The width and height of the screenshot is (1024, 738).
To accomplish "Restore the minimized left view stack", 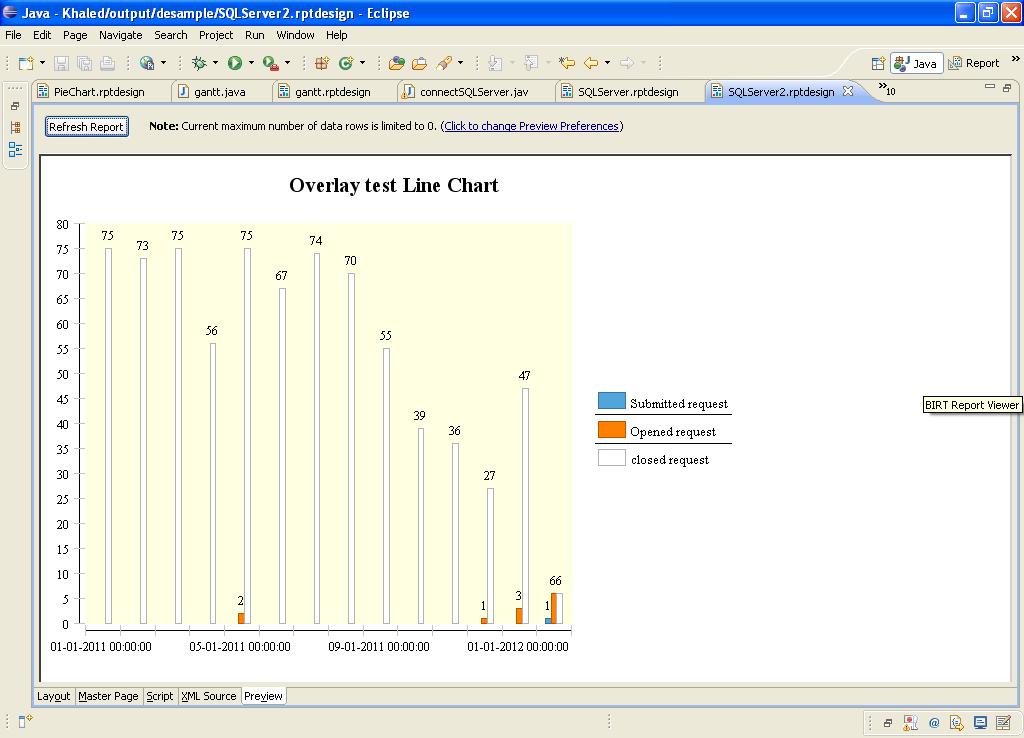I will [x=15, y=106].
